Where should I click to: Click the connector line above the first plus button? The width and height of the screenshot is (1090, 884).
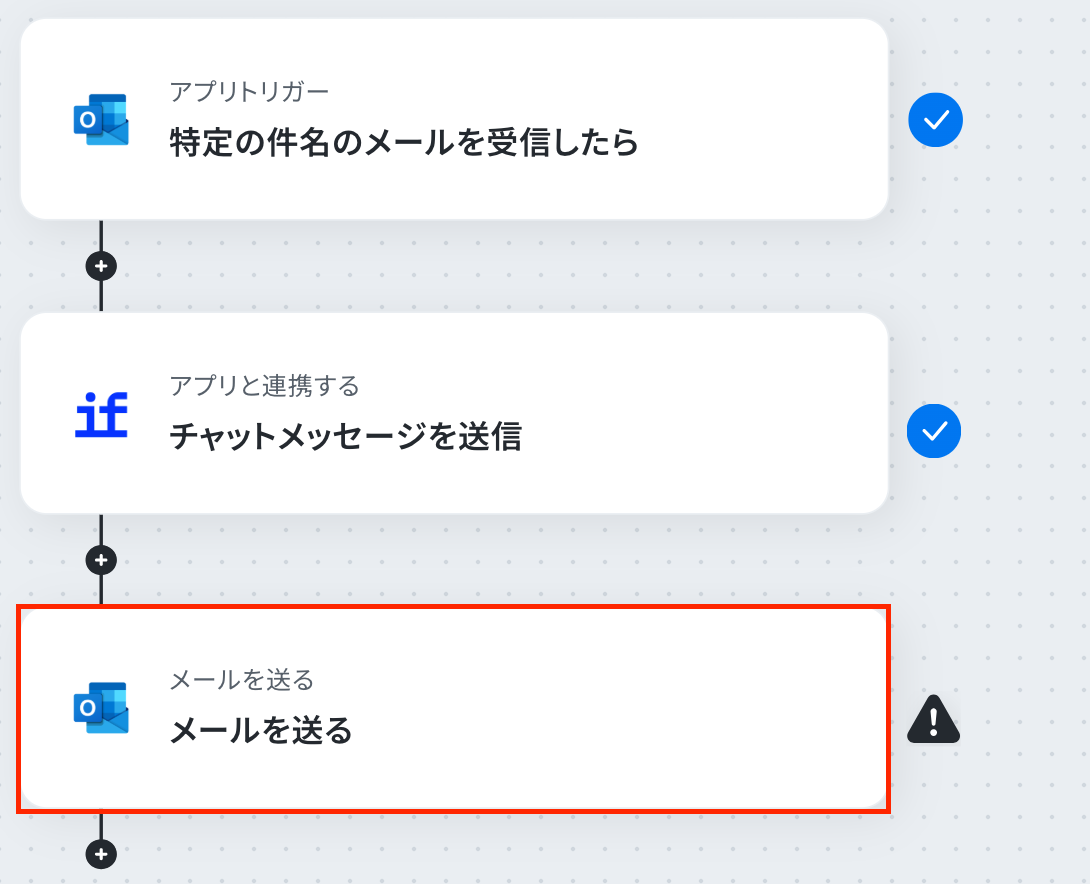tap(101, 236)
